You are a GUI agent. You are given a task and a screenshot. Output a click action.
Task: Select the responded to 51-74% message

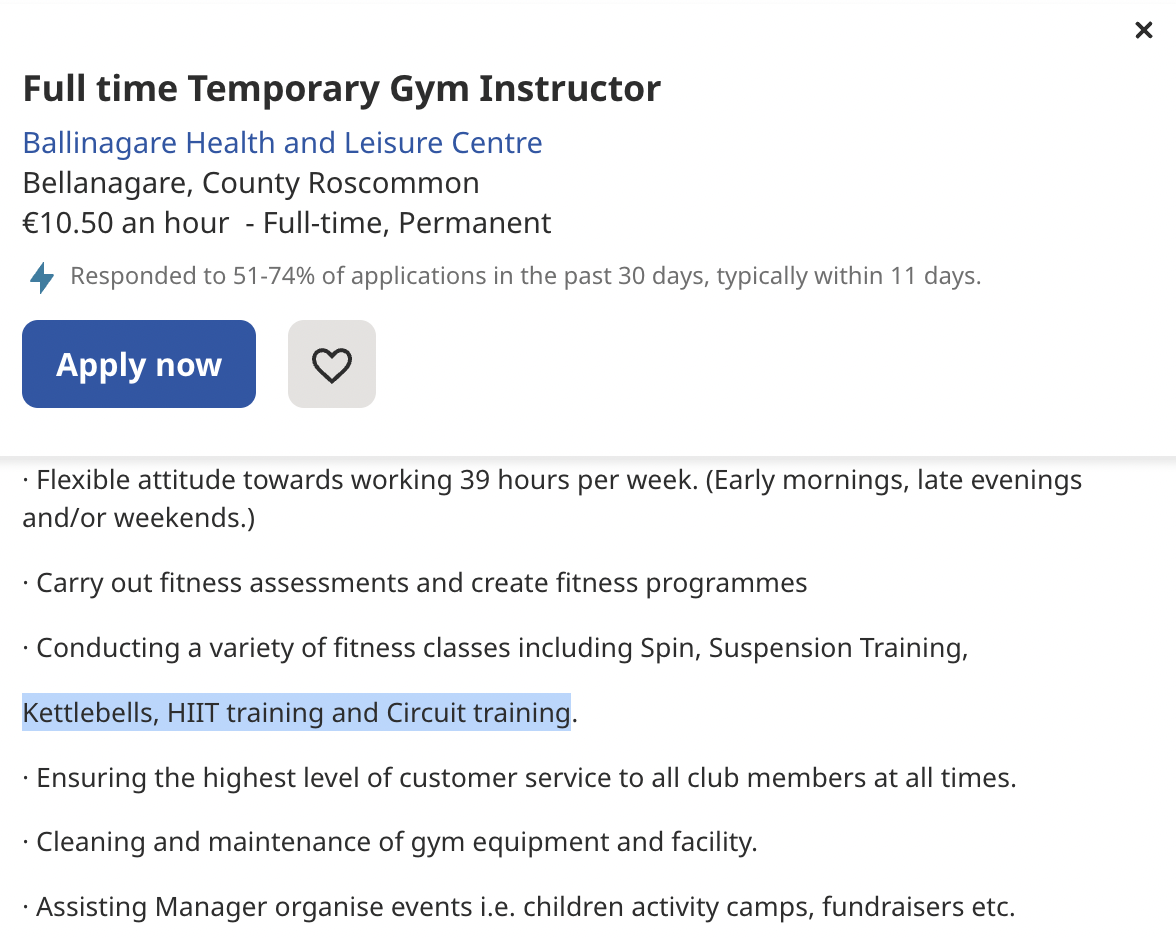coord(525,275)
